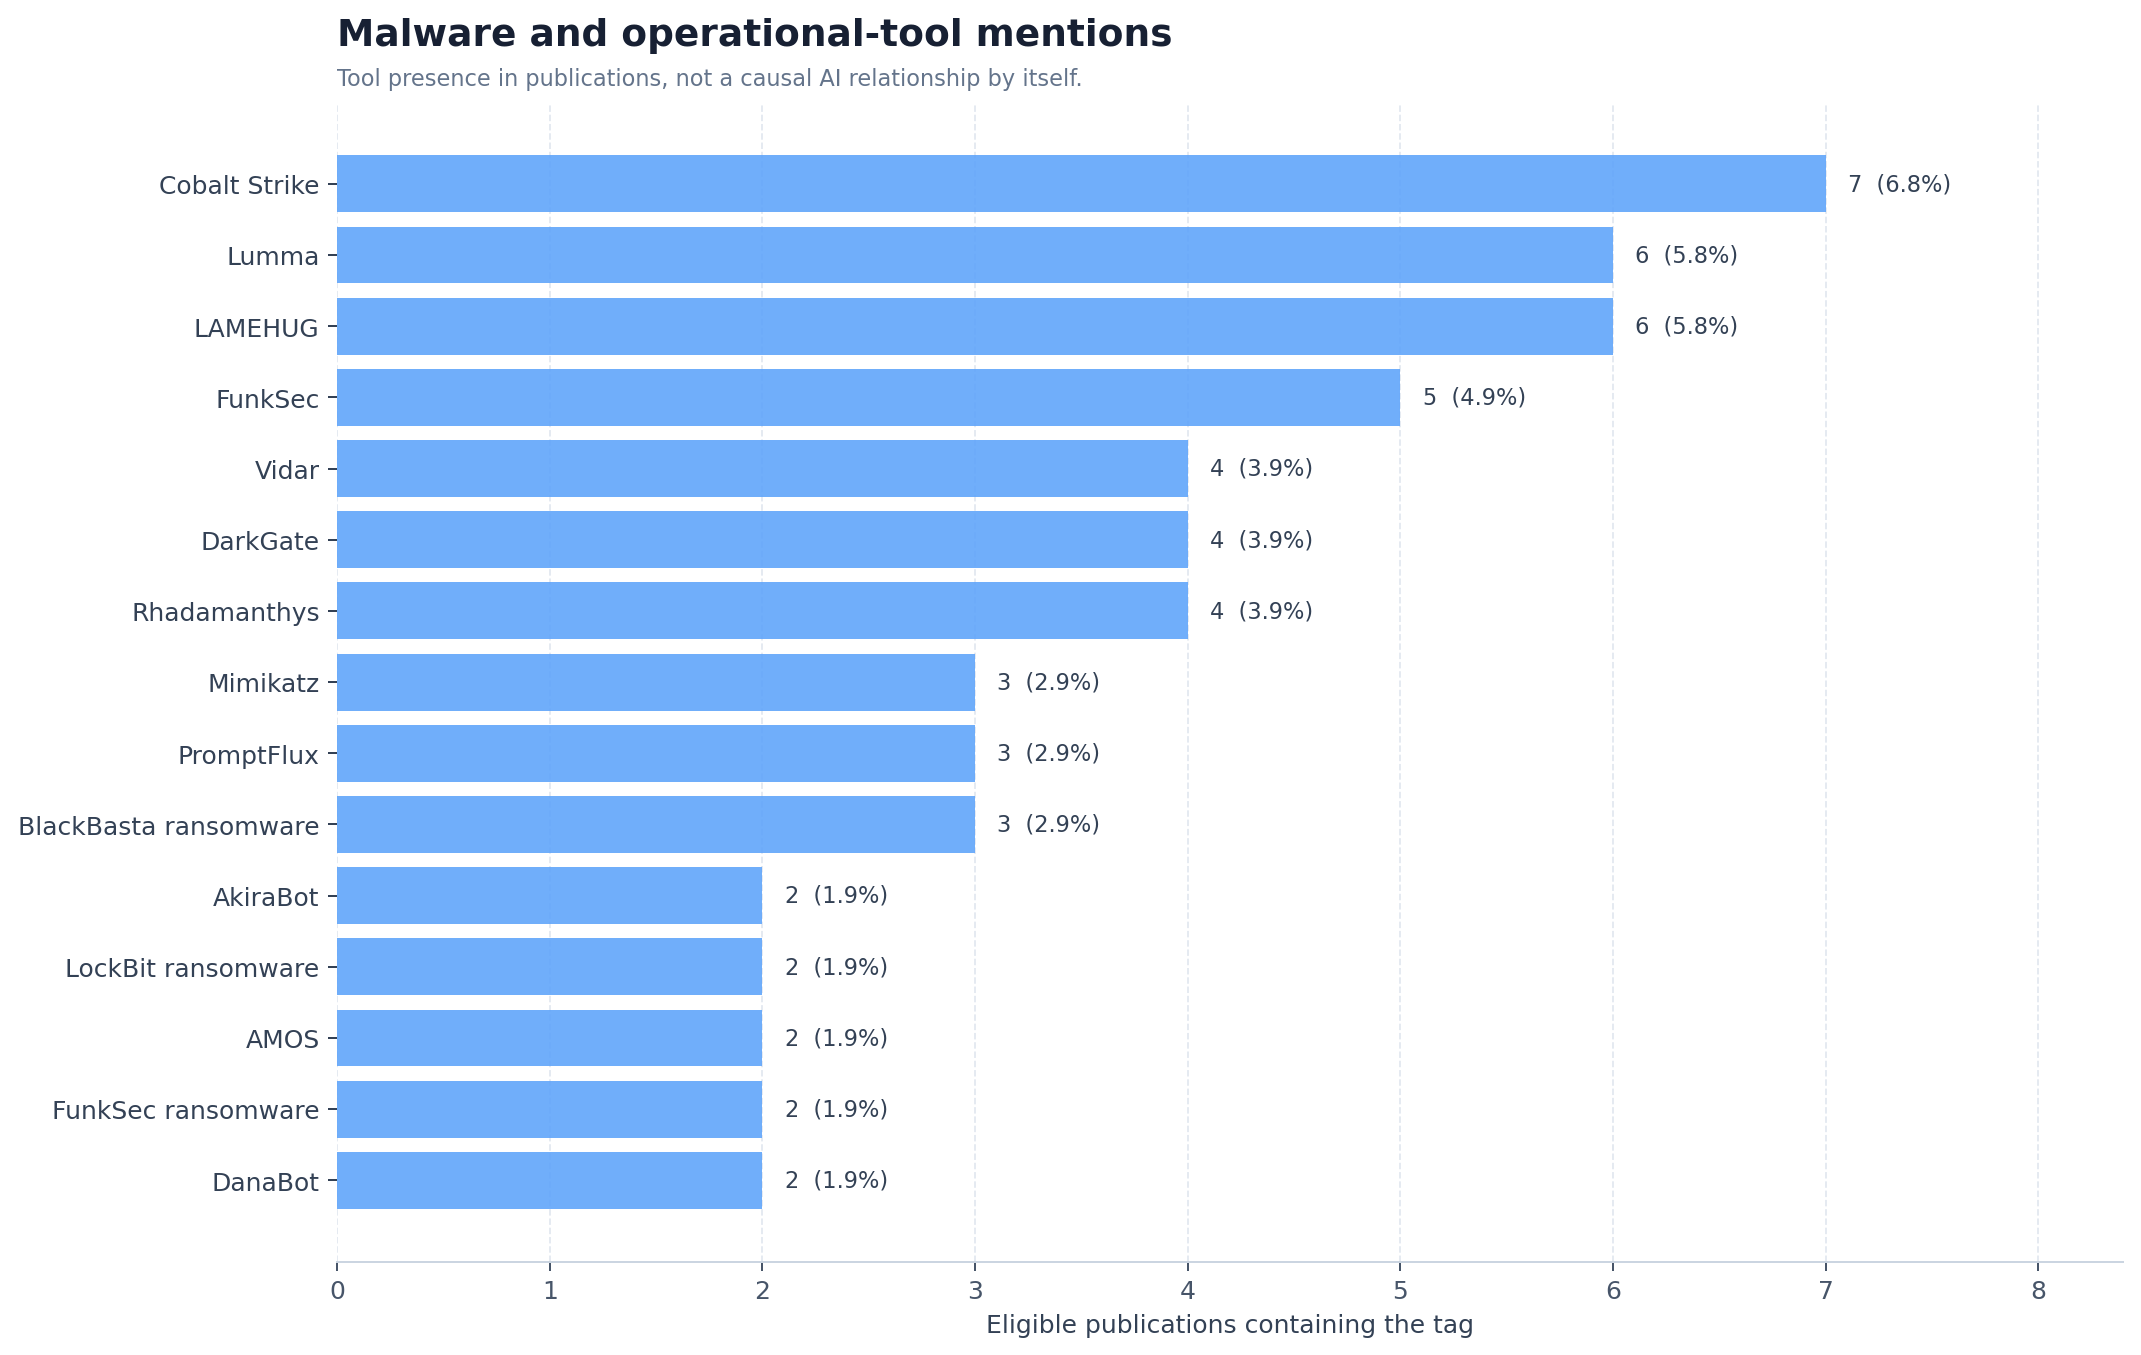
Task: Select the PromptFlux axis label
Action: click(248, 755)
